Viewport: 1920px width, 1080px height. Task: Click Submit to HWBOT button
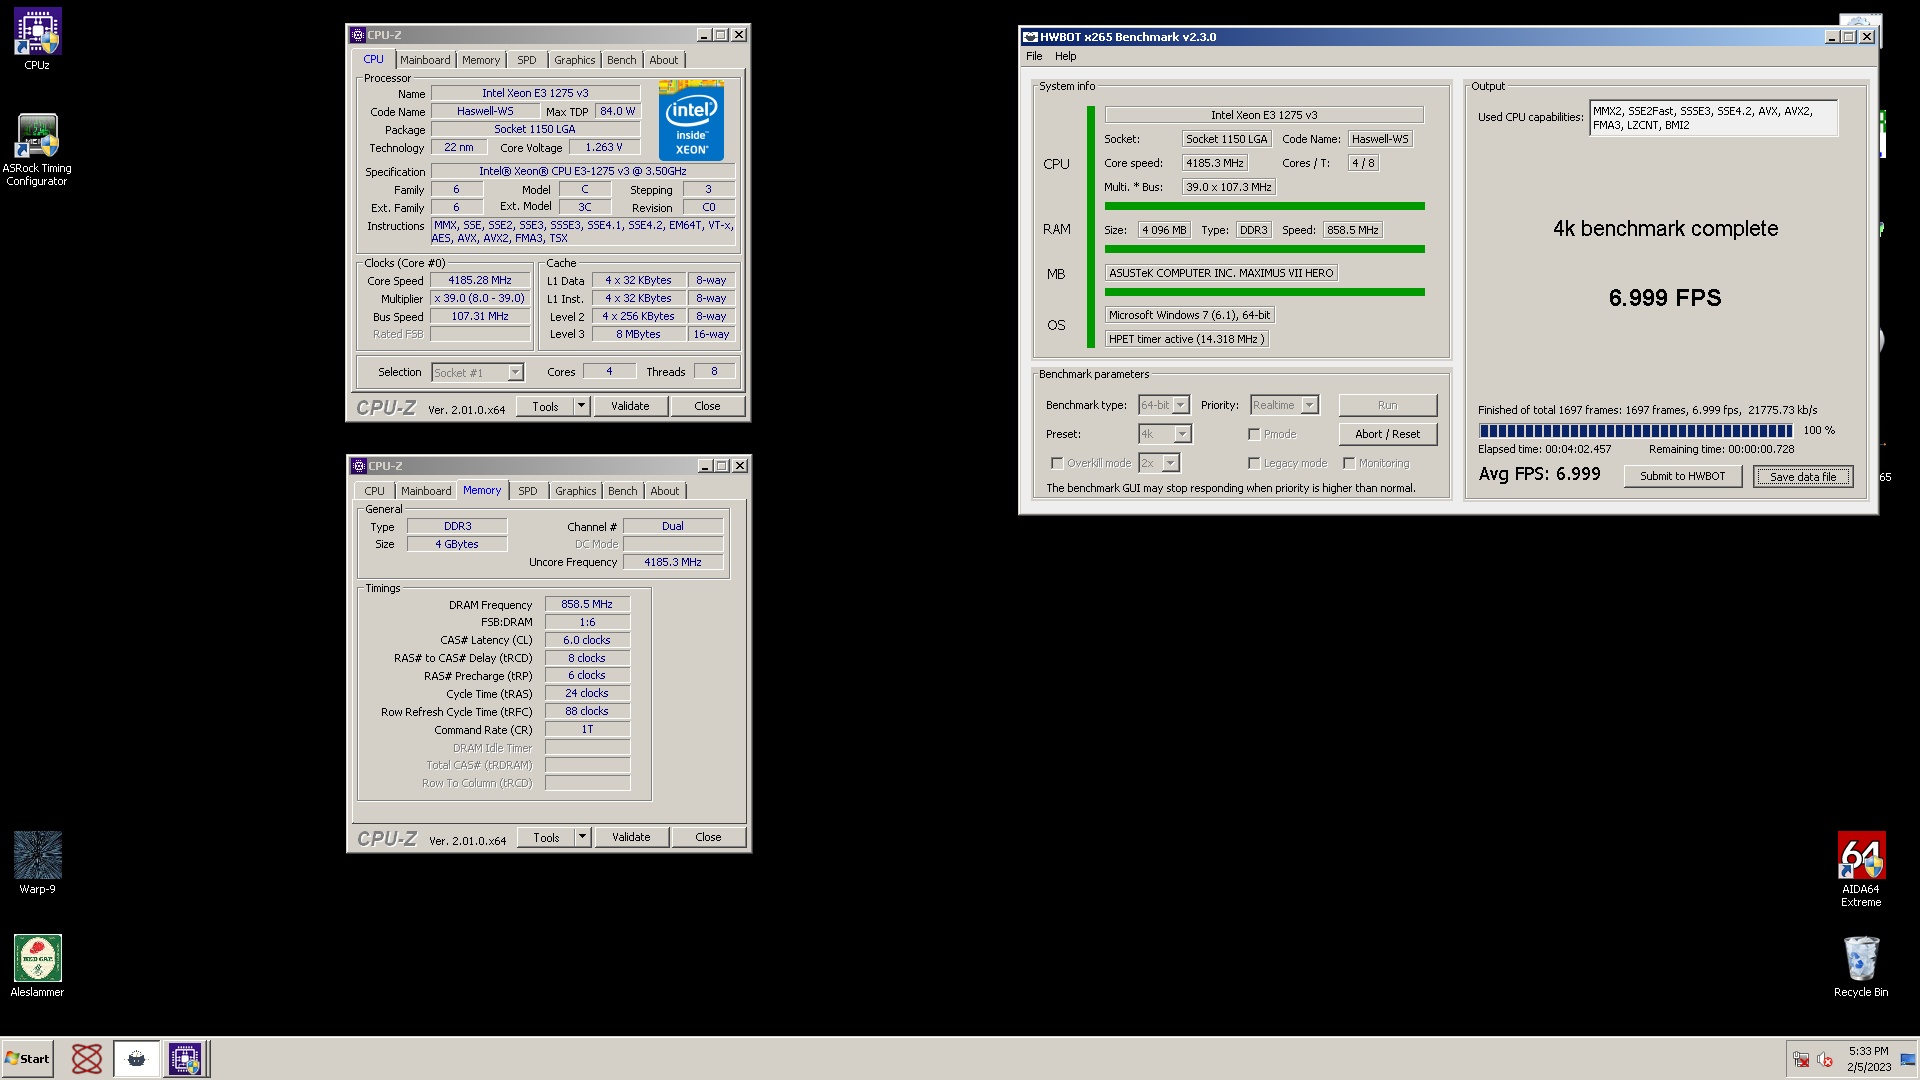(1683, 476)
